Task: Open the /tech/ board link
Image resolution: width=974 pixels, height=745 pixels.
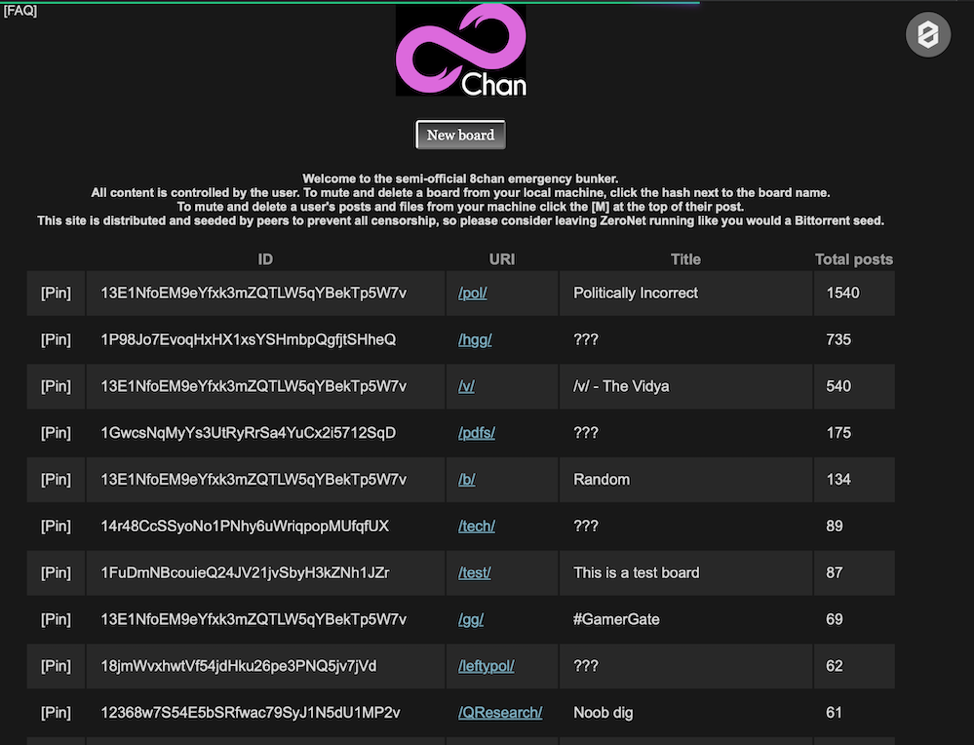Action: (476, 526)
